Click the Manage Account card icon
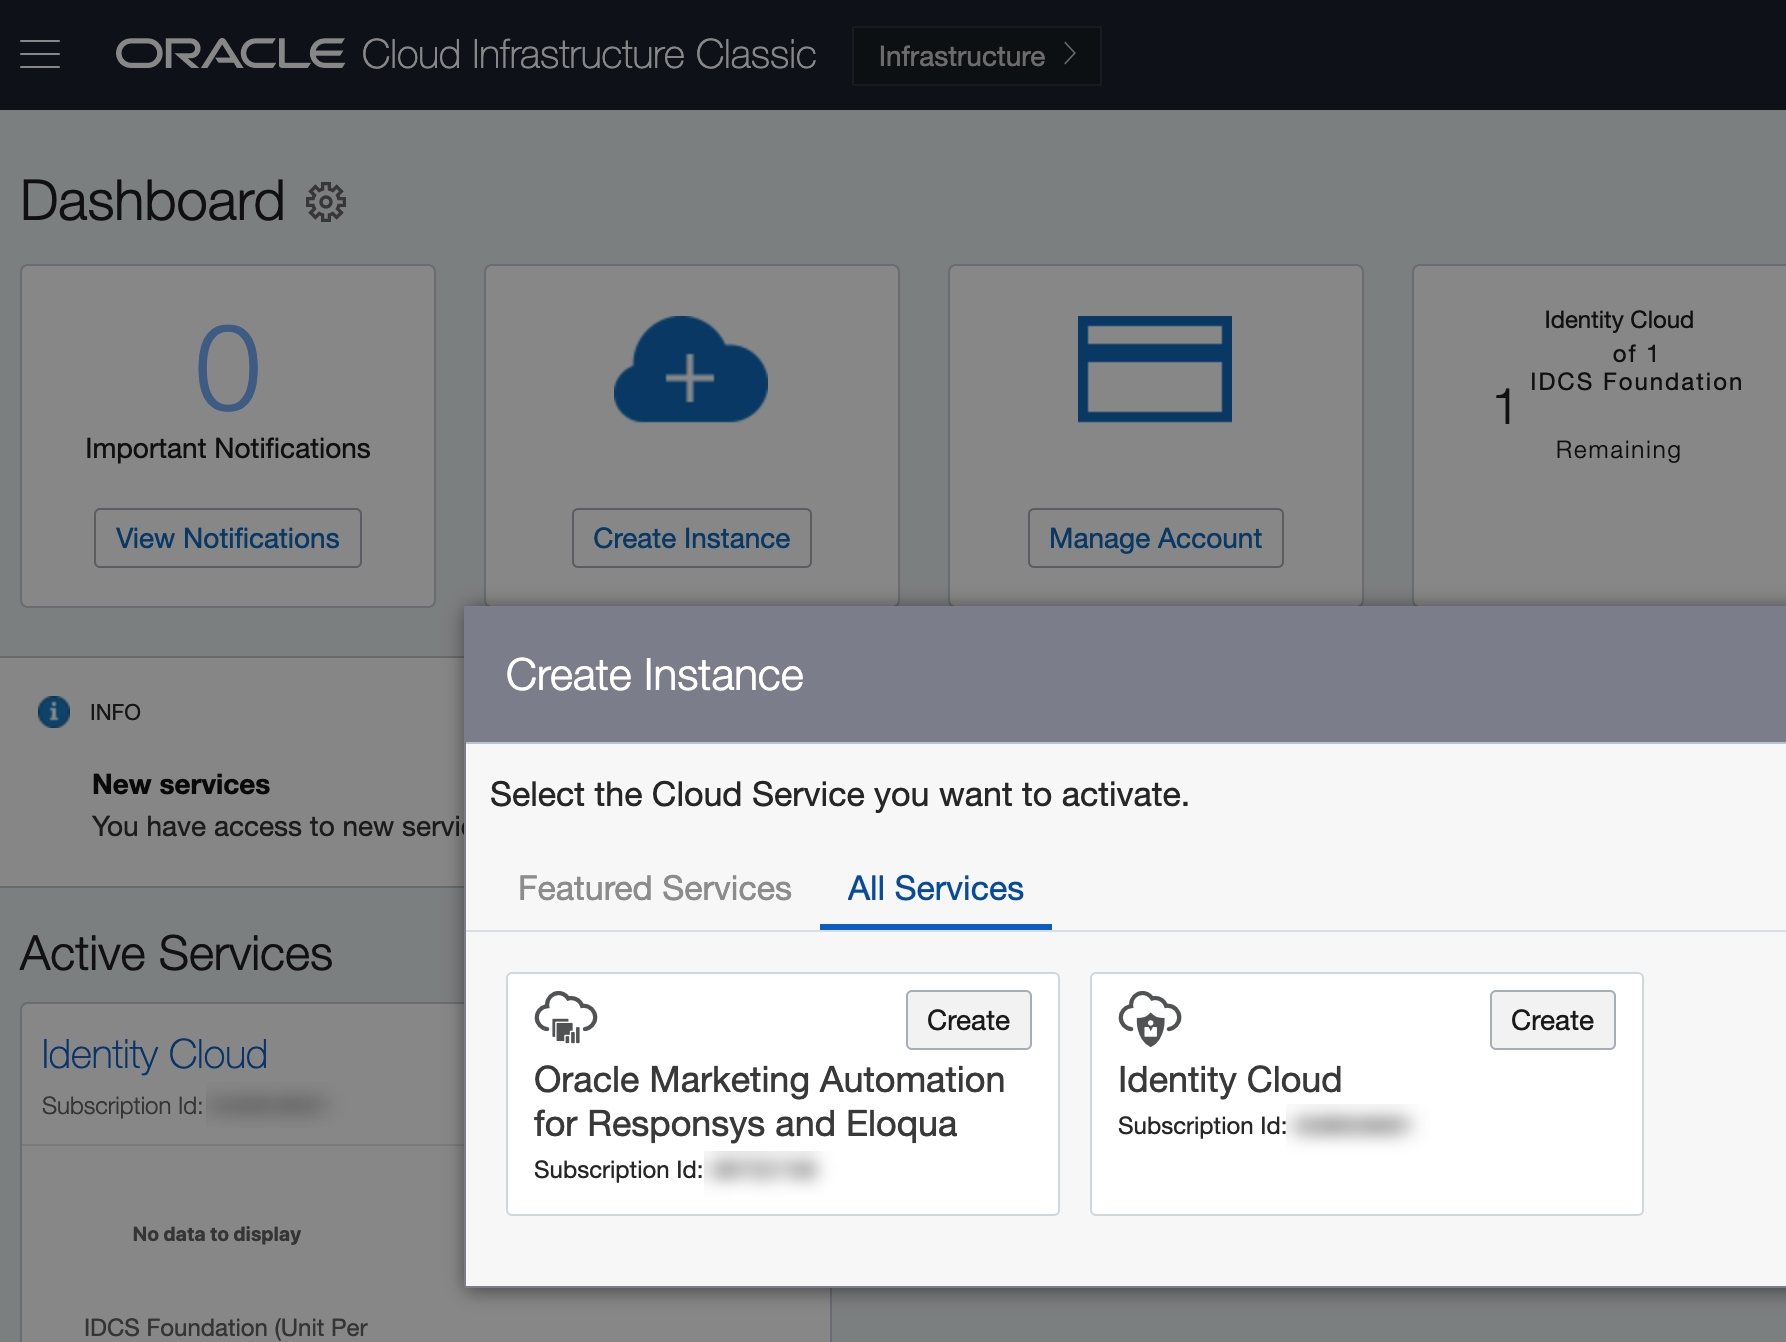This screenshot has width=1786, height=1342. (1155, 369)
